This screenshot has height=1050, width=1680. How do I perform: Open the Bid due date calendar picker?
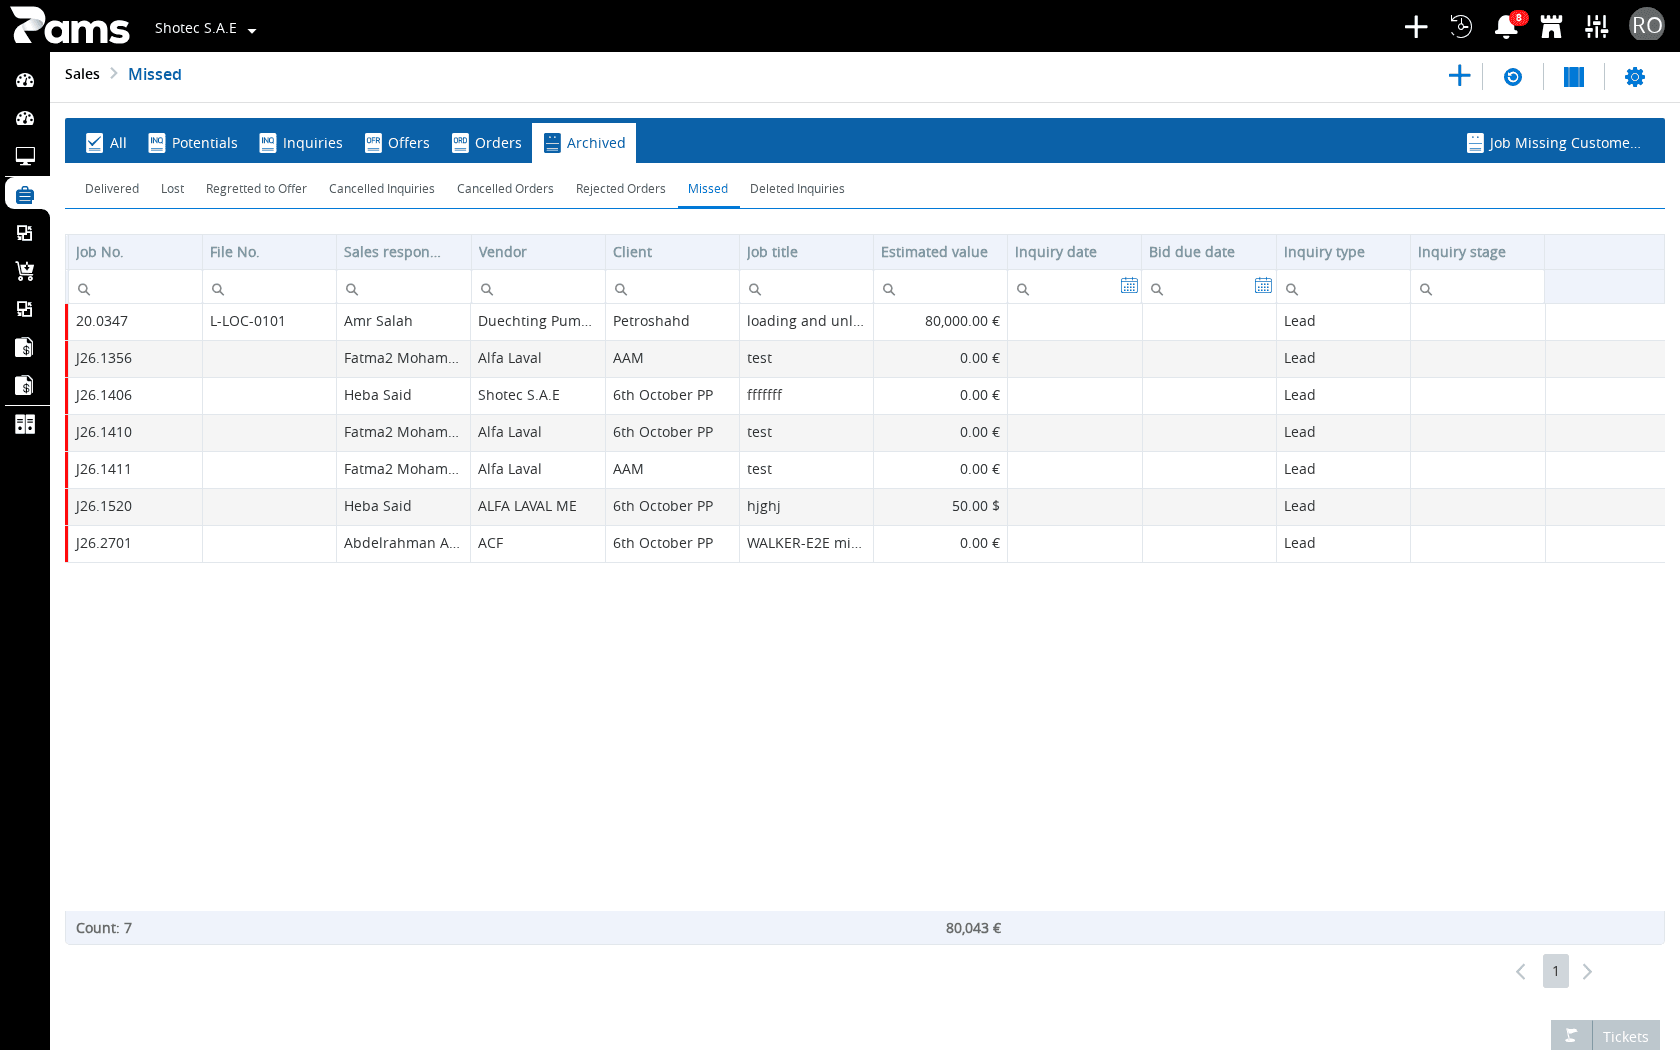[x=1263, y=286]
